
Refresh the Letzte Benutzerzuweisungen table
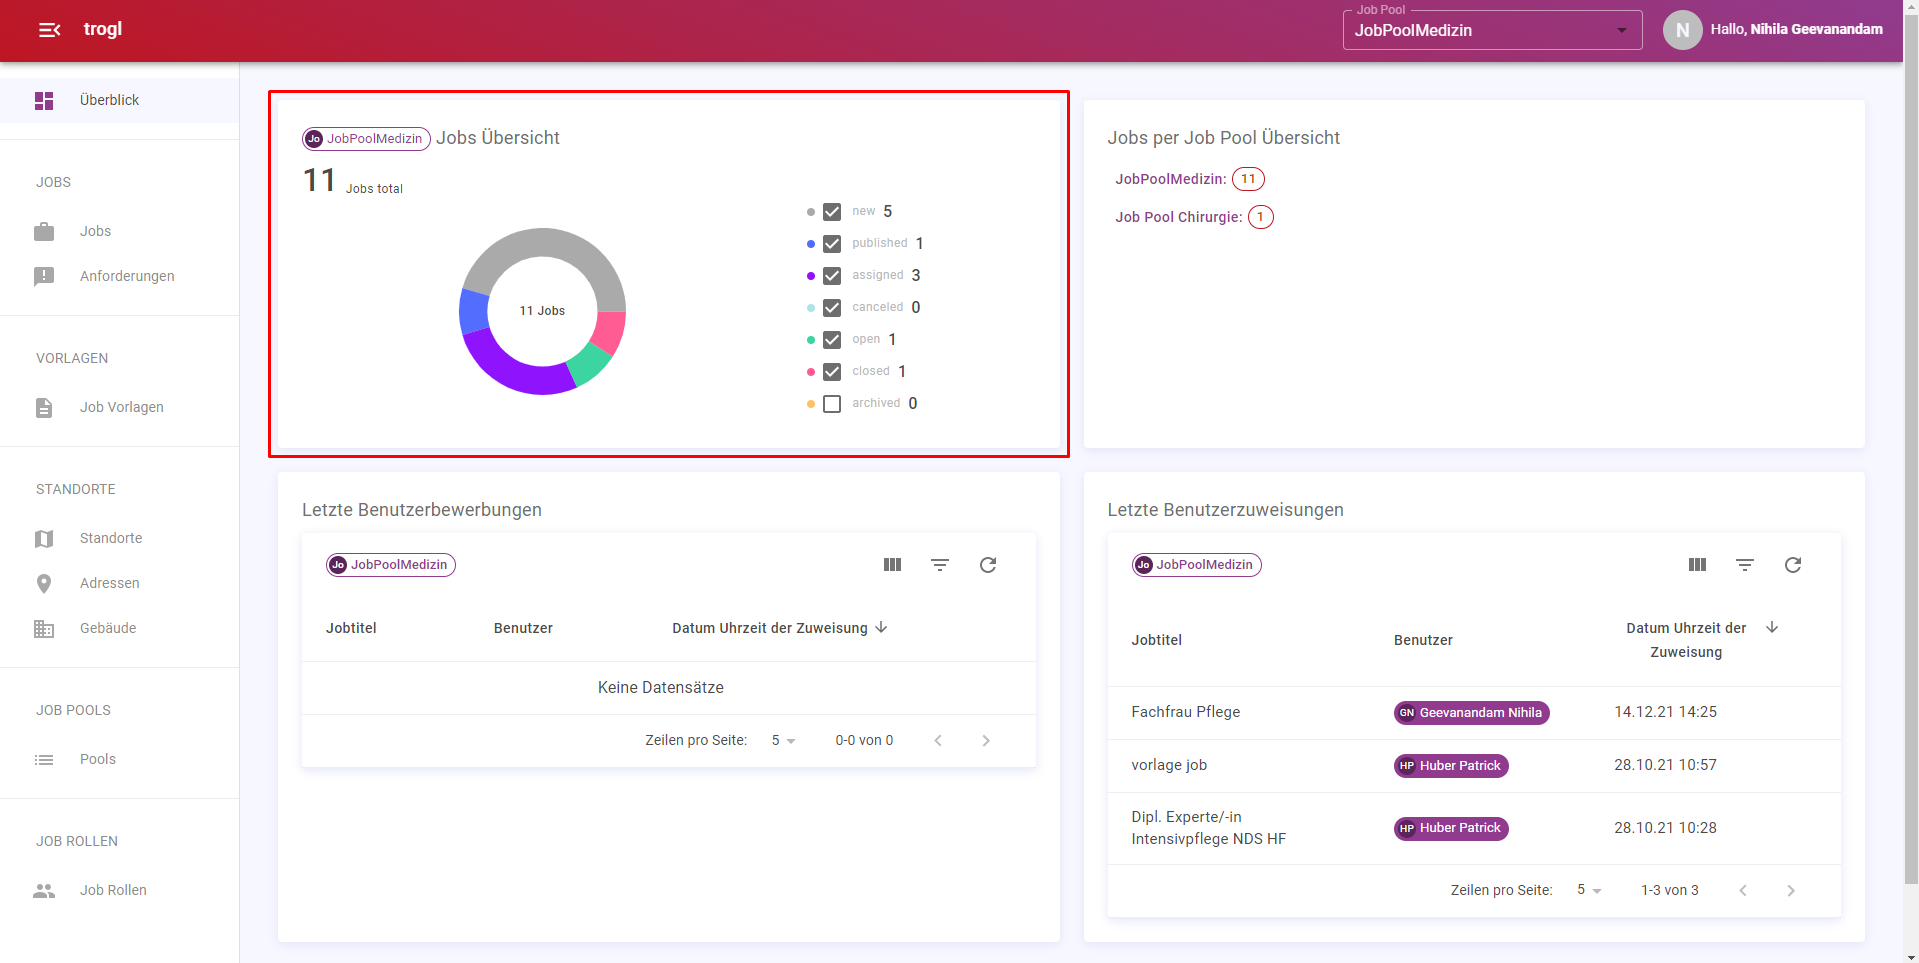(1793, 565)
